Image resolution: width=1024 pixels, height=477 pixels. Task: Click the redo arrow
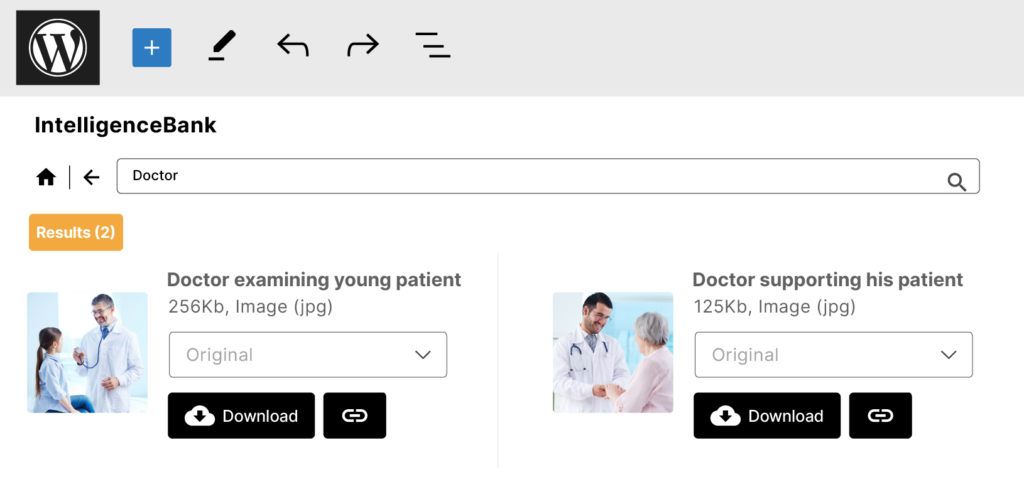(x=362, y=46)
